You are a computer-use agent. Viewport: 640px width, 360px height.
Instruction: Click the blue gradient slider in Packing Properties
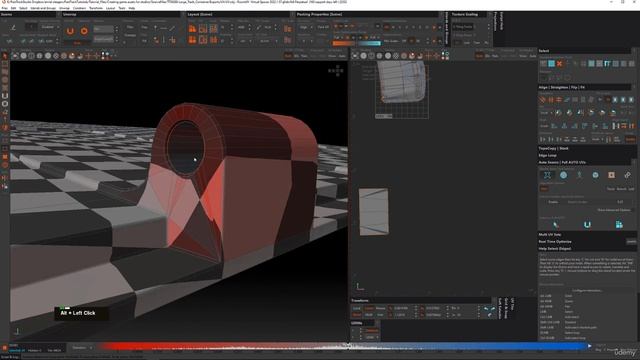point(369,43)
